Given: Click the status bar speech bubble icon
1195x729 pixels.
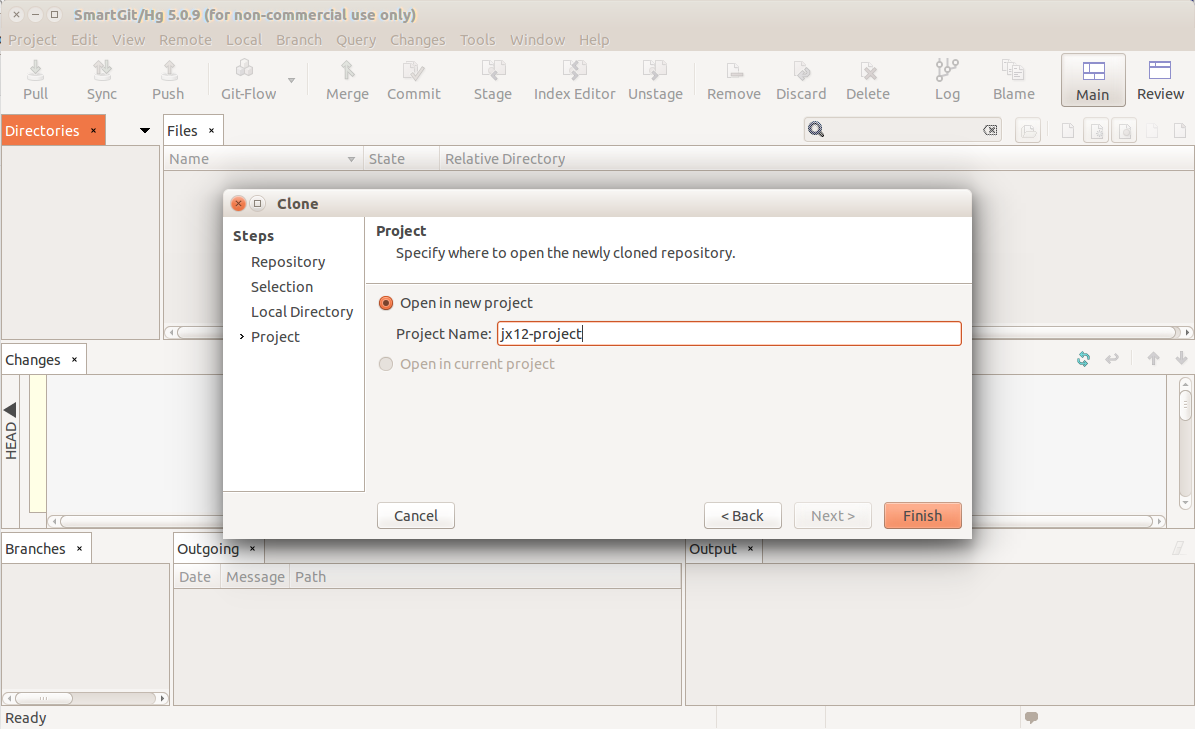Looking at the screenshot, I should (x=1031, y=718).
